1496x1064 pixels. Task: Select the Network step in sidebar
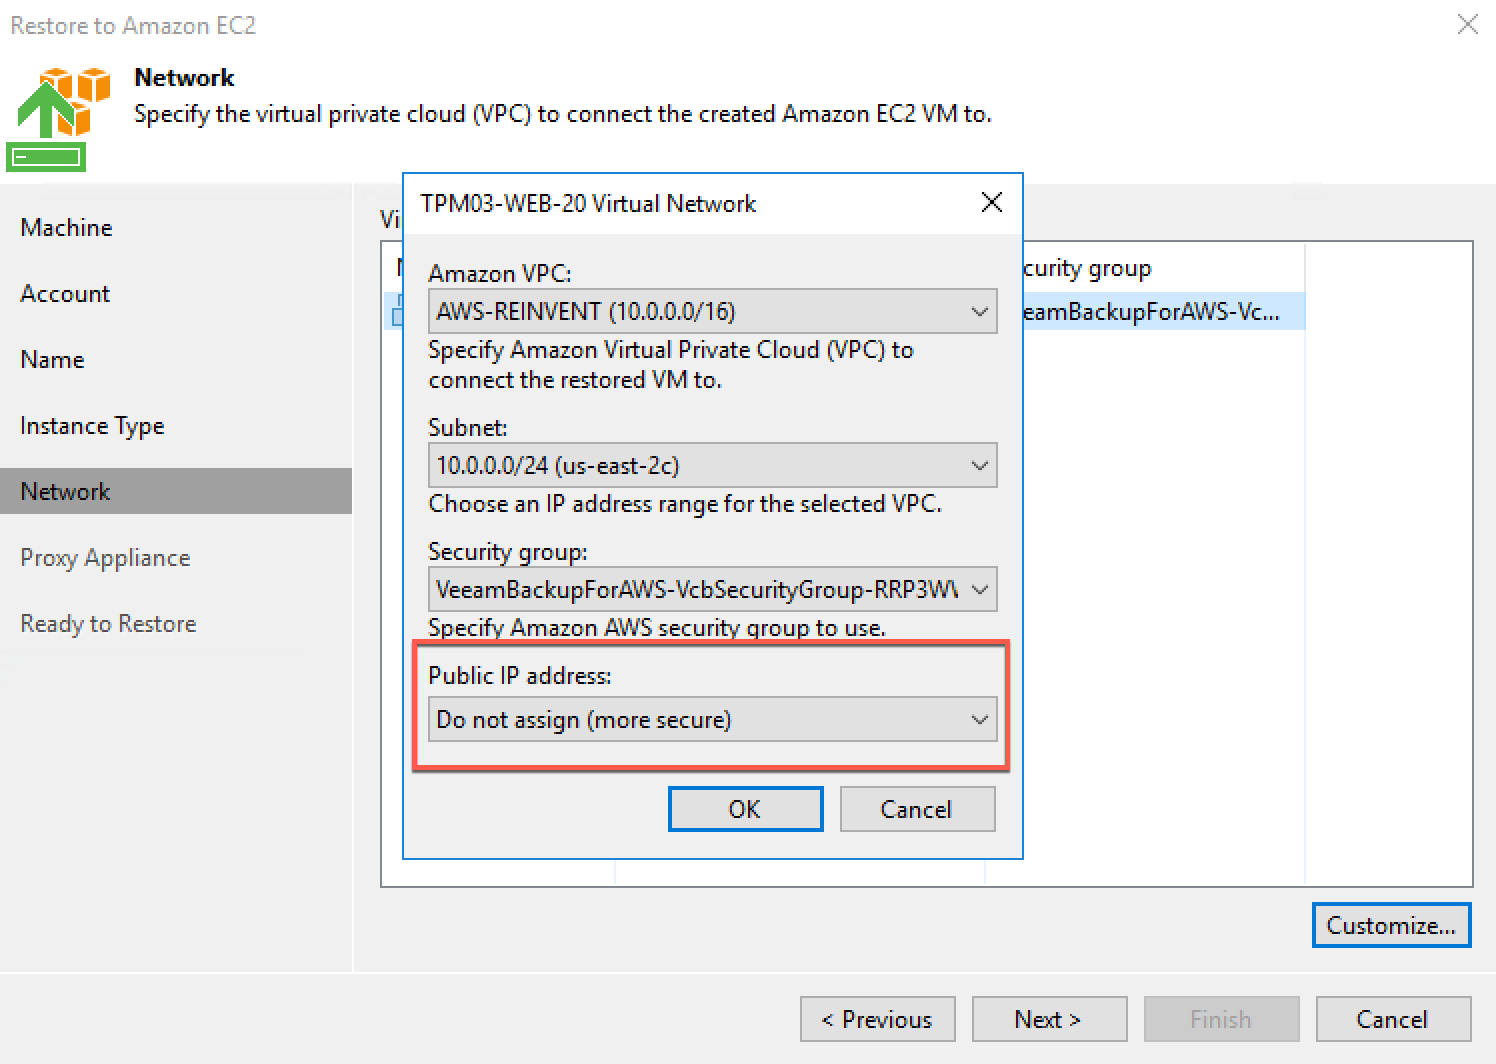tap(176, 491)
